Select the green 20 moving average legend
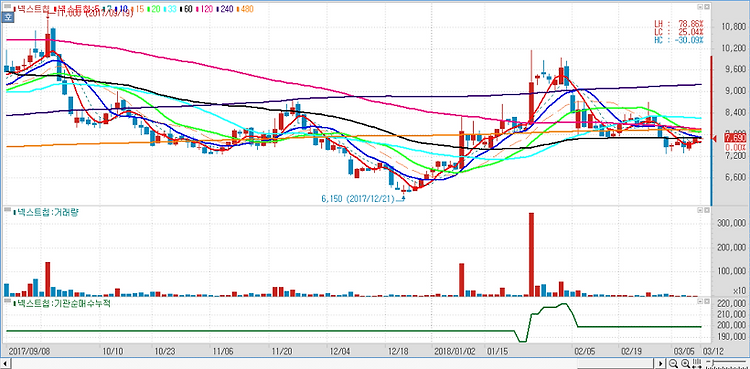The image size is (750, 369). pyautogui.click(x=154, y=9)
